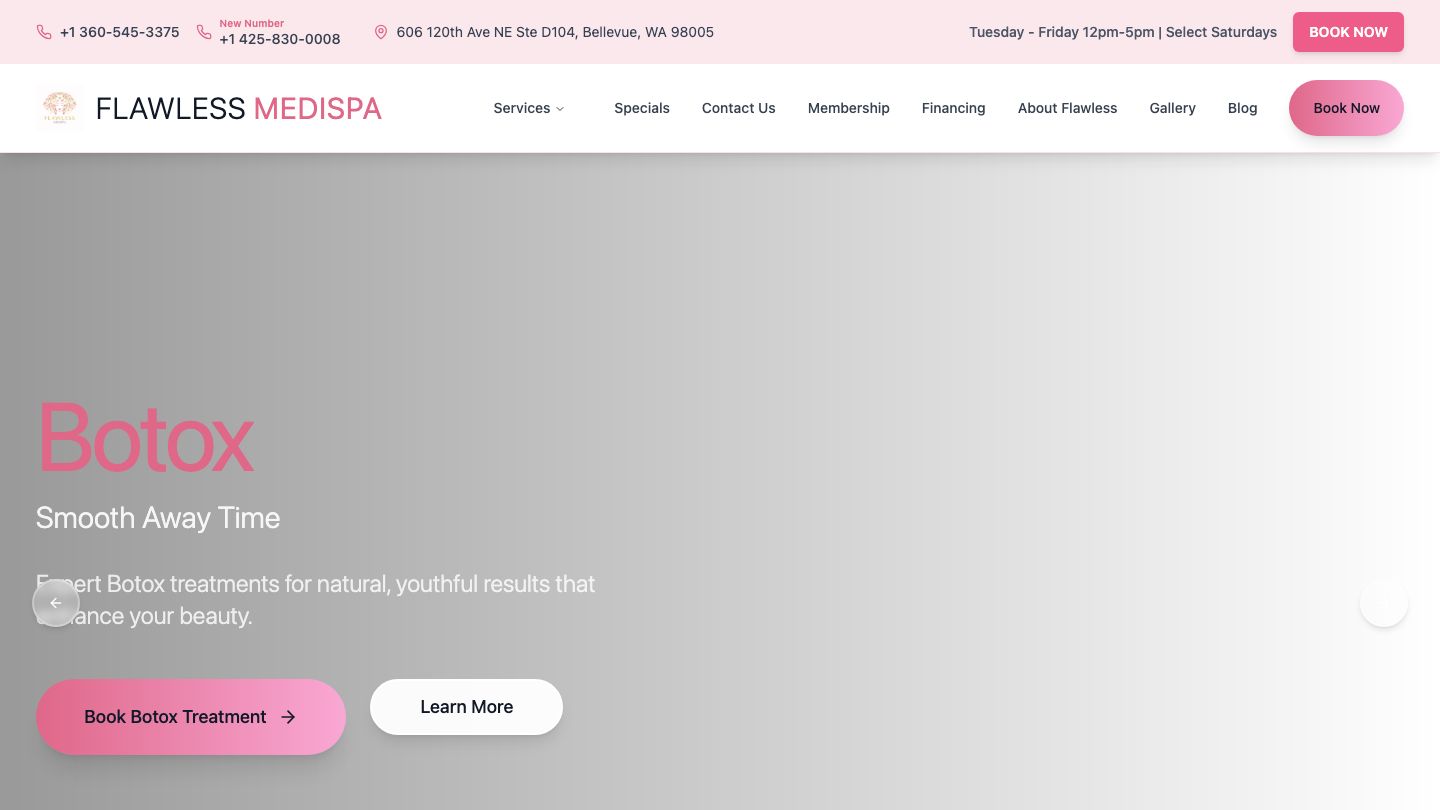Screen dimensions: 1440x810
Task: Advance to next slide on the right
Action: (x=1383, y=603)
